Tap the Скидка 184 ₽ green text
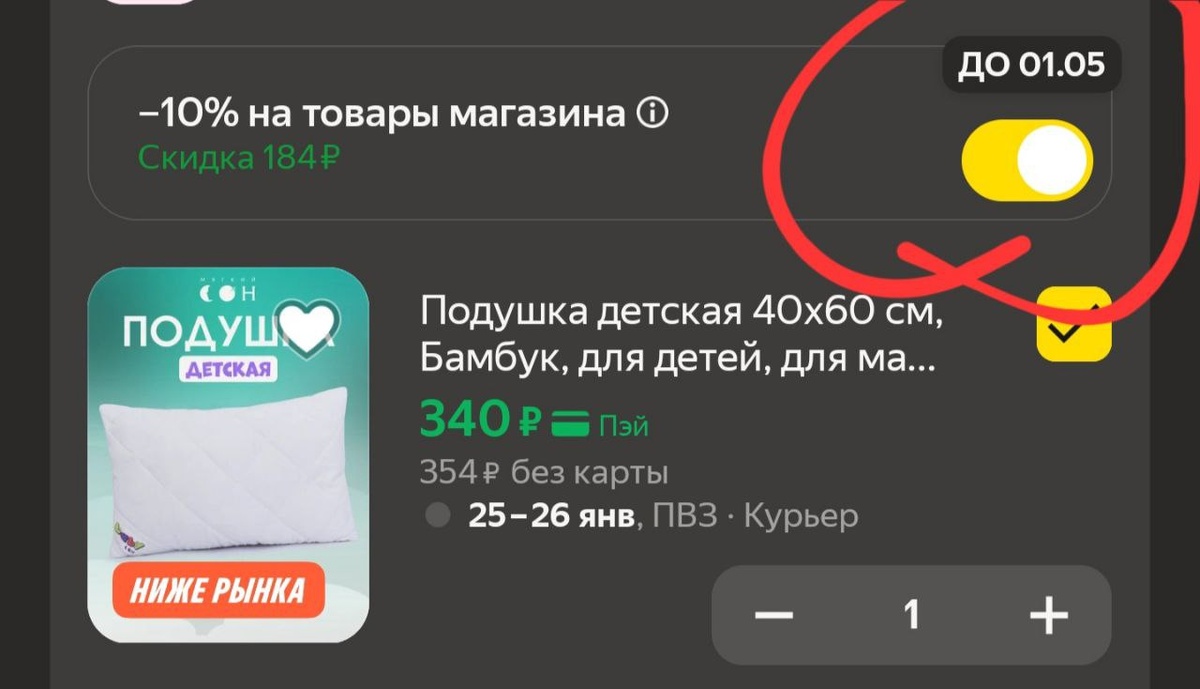This screenshot has height=689, width=1200. [x=236, y=158]
